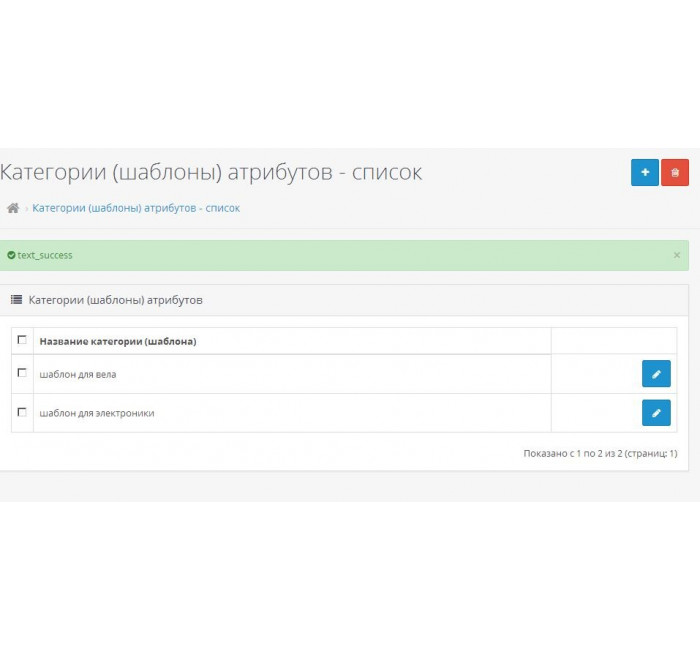
Task: Toggle the select-all checkbox in header
Action: tap(22, 340)
